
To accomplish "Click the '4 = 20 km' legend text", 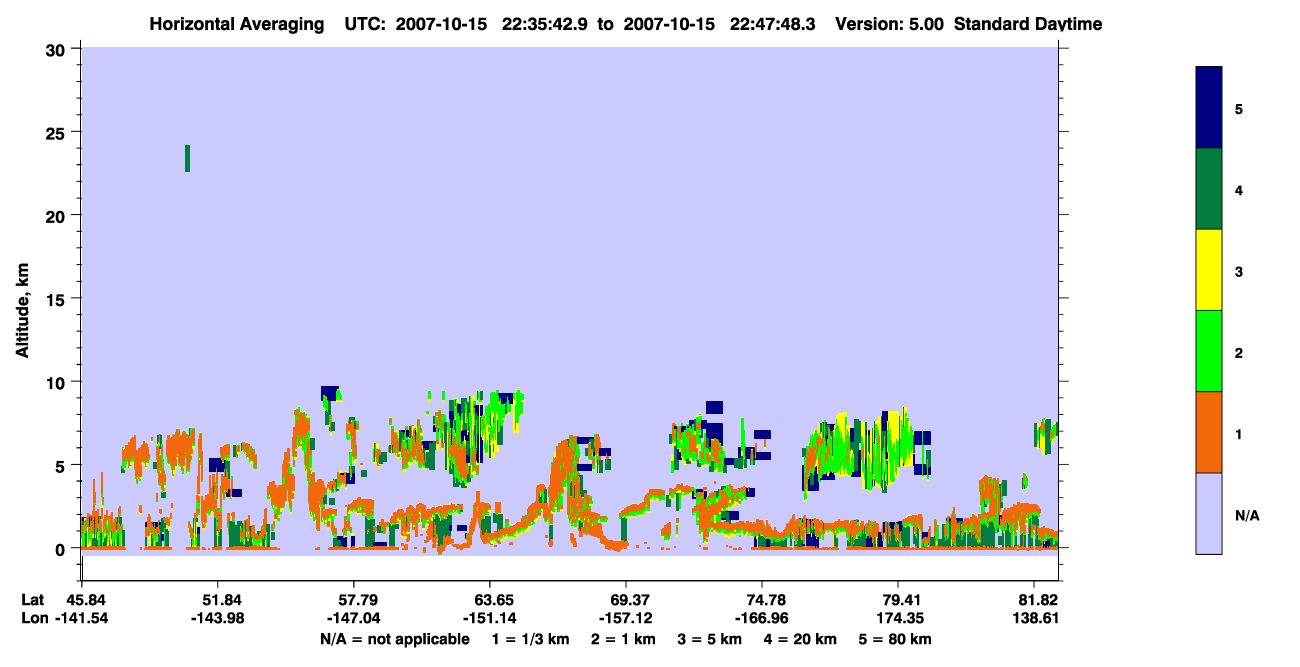I will tap(801, 639).
